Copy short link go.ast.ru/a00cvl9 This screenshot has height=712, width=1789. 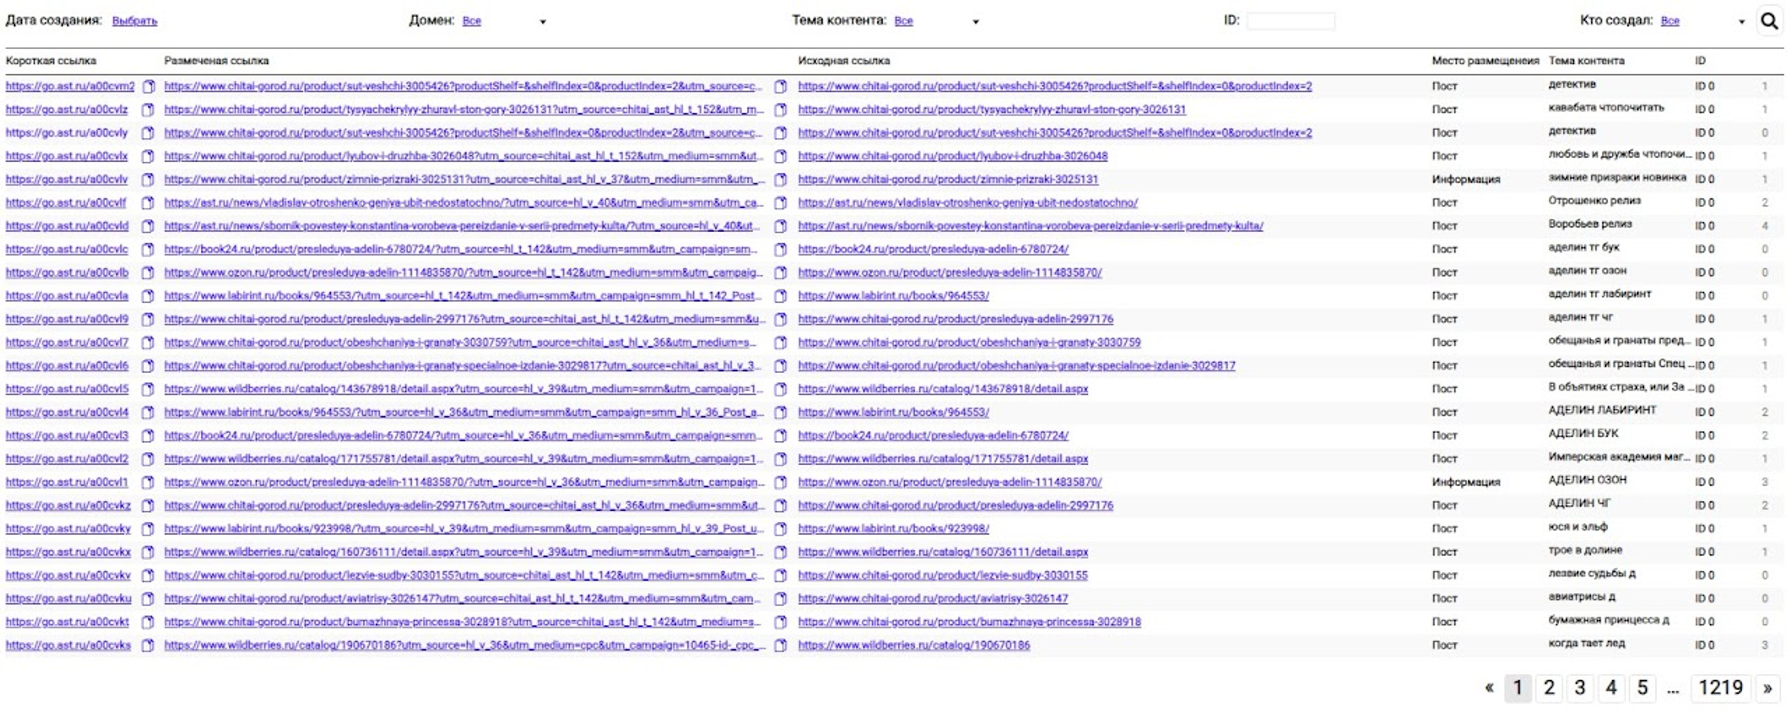(x=148, y=320)
